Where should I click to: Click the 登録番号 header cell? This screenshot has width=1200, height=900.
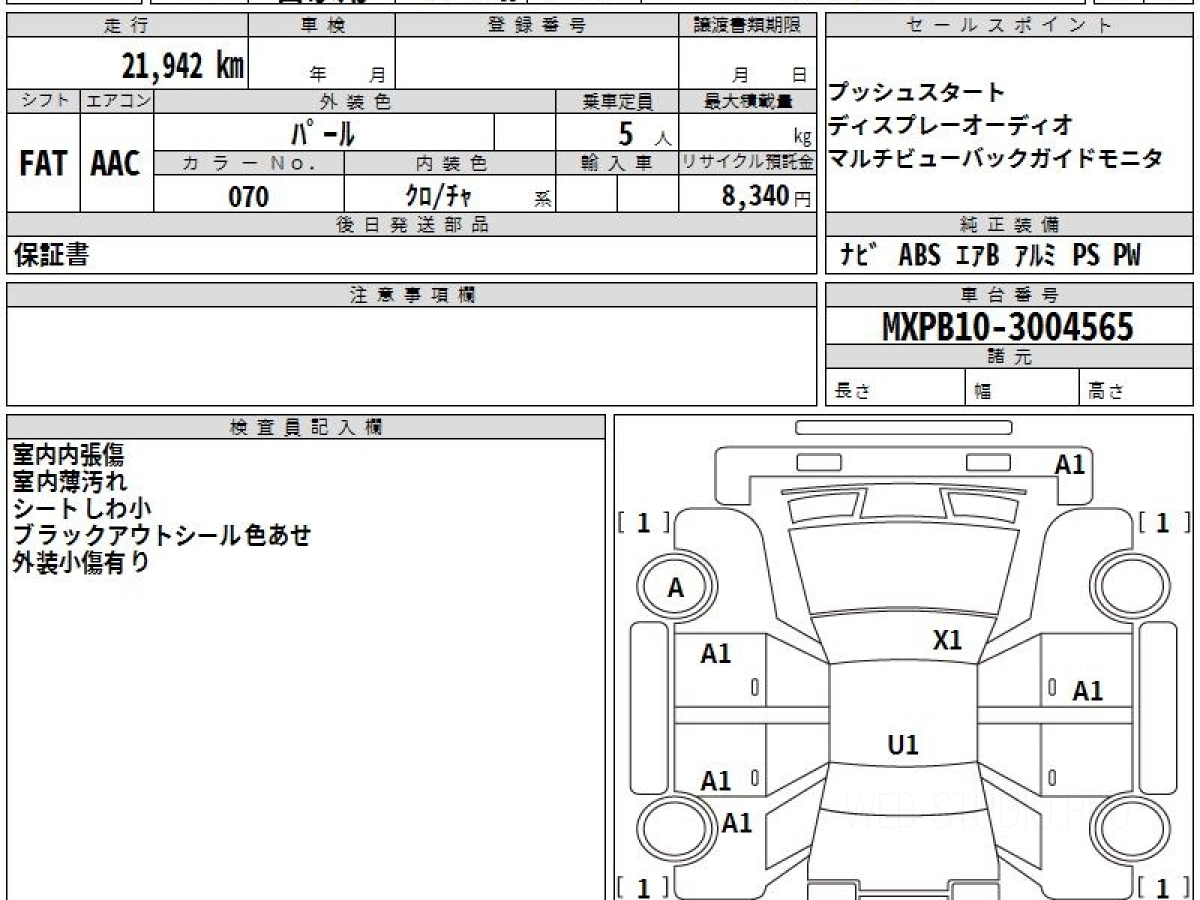coord(537,26)
